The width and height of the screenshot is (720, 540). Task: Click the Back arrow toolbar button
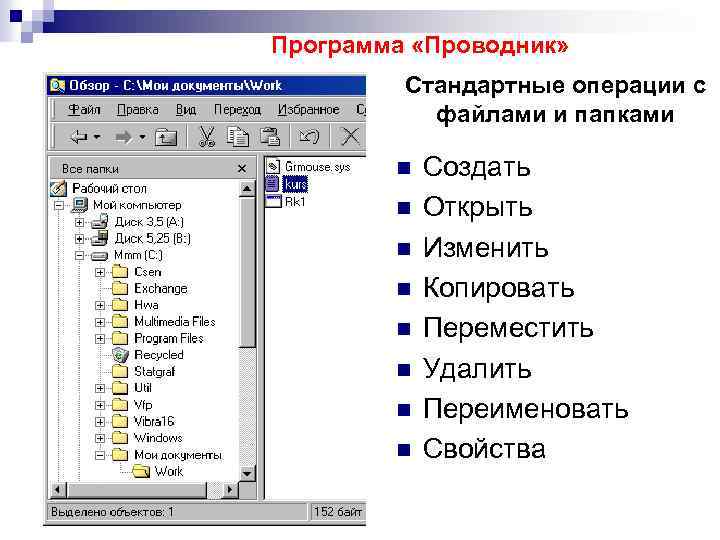[x=79, y=136]
